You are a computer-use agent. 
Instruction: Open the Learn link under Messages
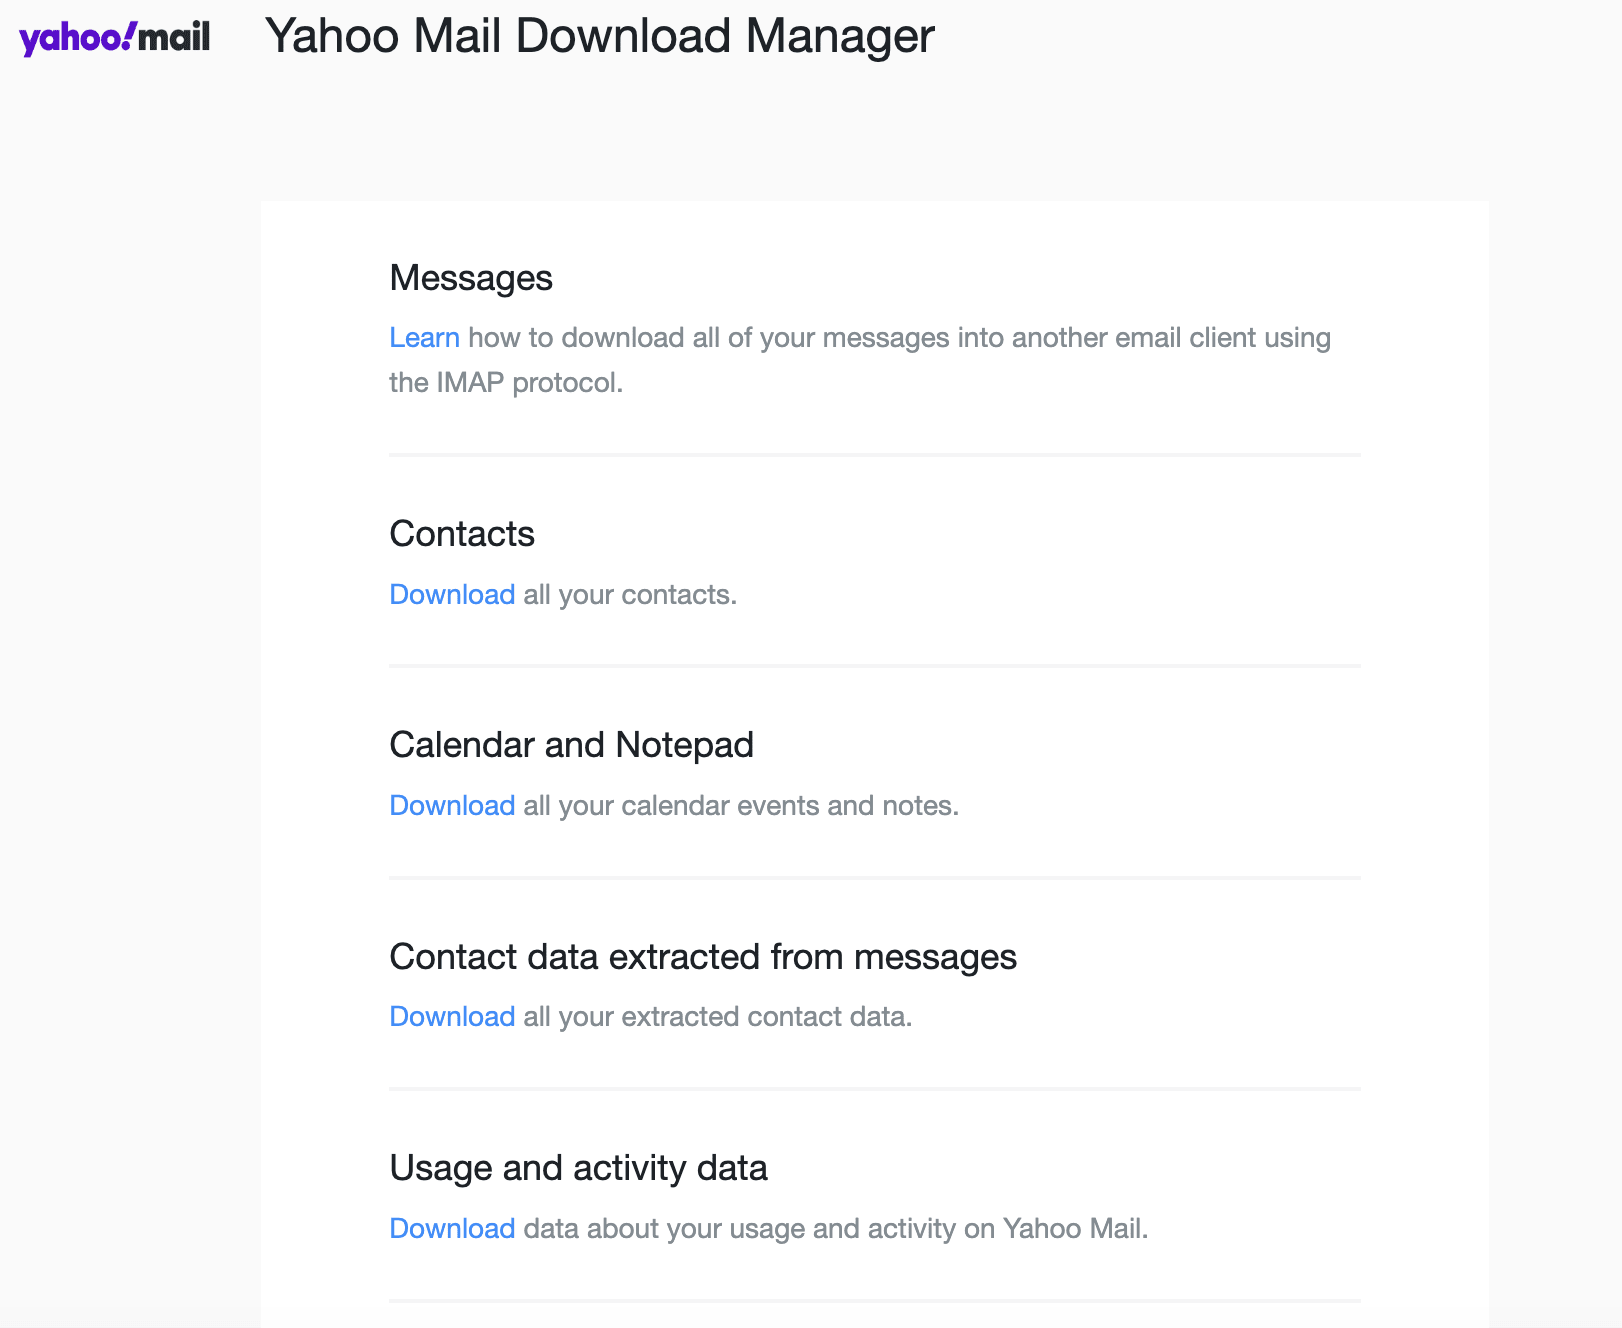pyautogui.click(x=424, y=338)
